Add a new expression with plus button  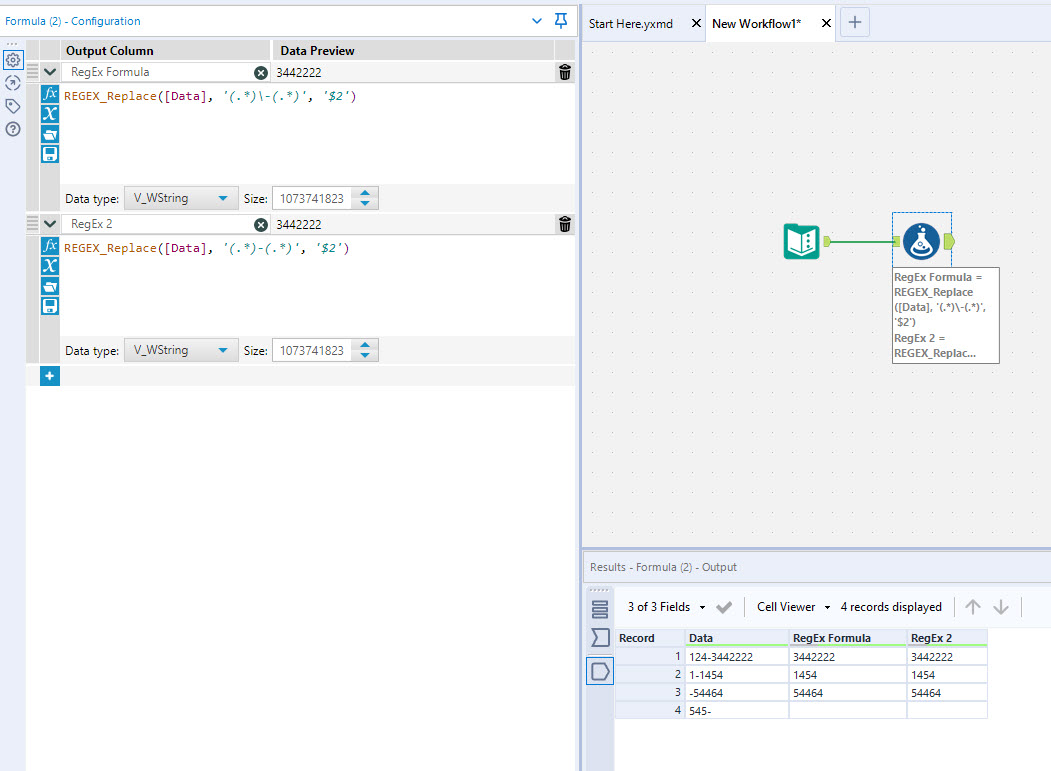click(x=50, y=376)
